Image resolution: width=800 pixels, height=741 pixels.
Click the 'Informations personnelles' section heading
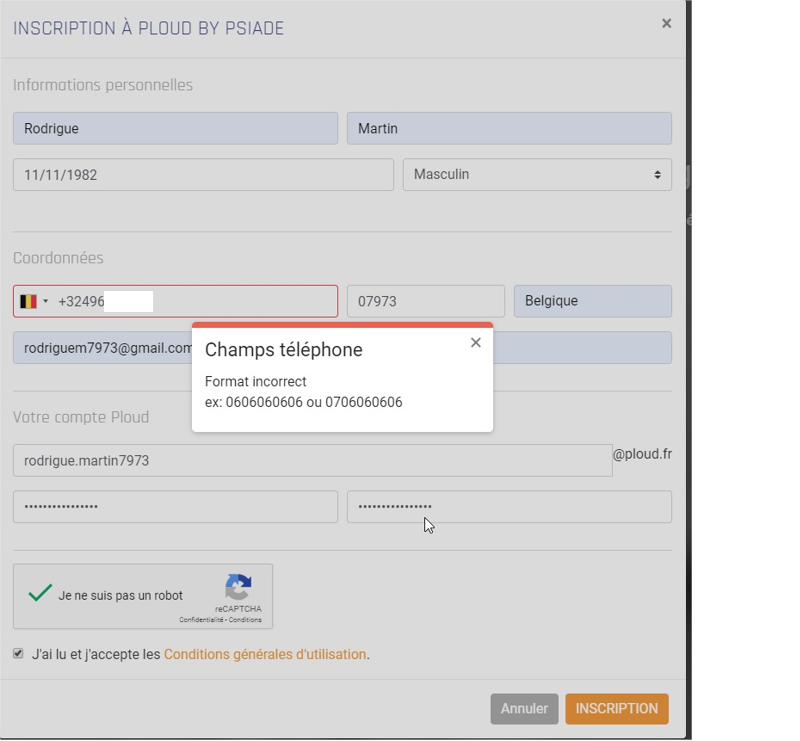coord(103,85)
